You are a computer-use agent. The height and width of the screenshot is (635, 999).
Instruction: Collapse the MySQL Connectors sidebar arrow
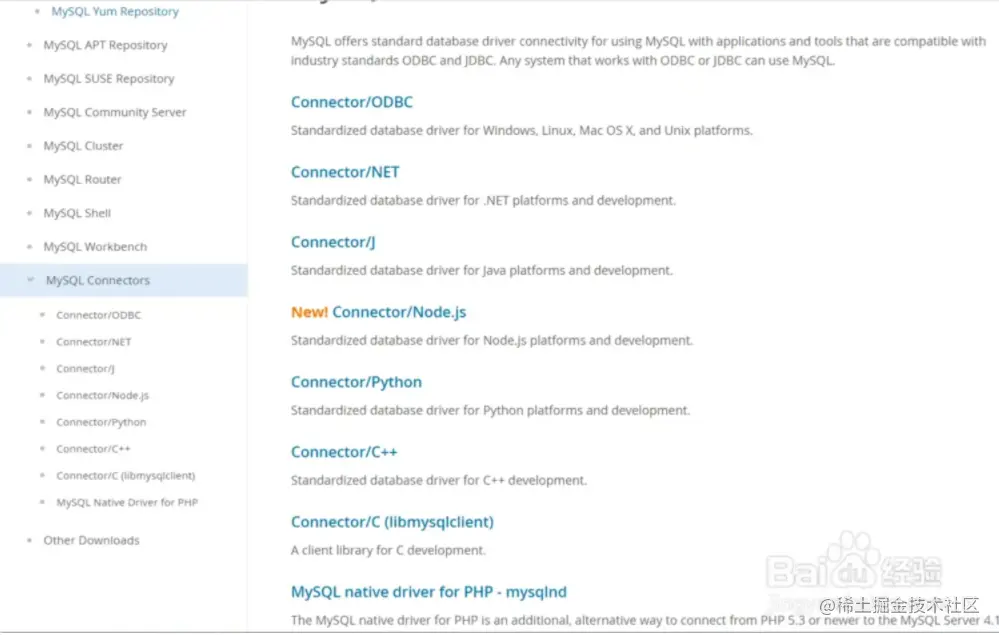(31, 280)
